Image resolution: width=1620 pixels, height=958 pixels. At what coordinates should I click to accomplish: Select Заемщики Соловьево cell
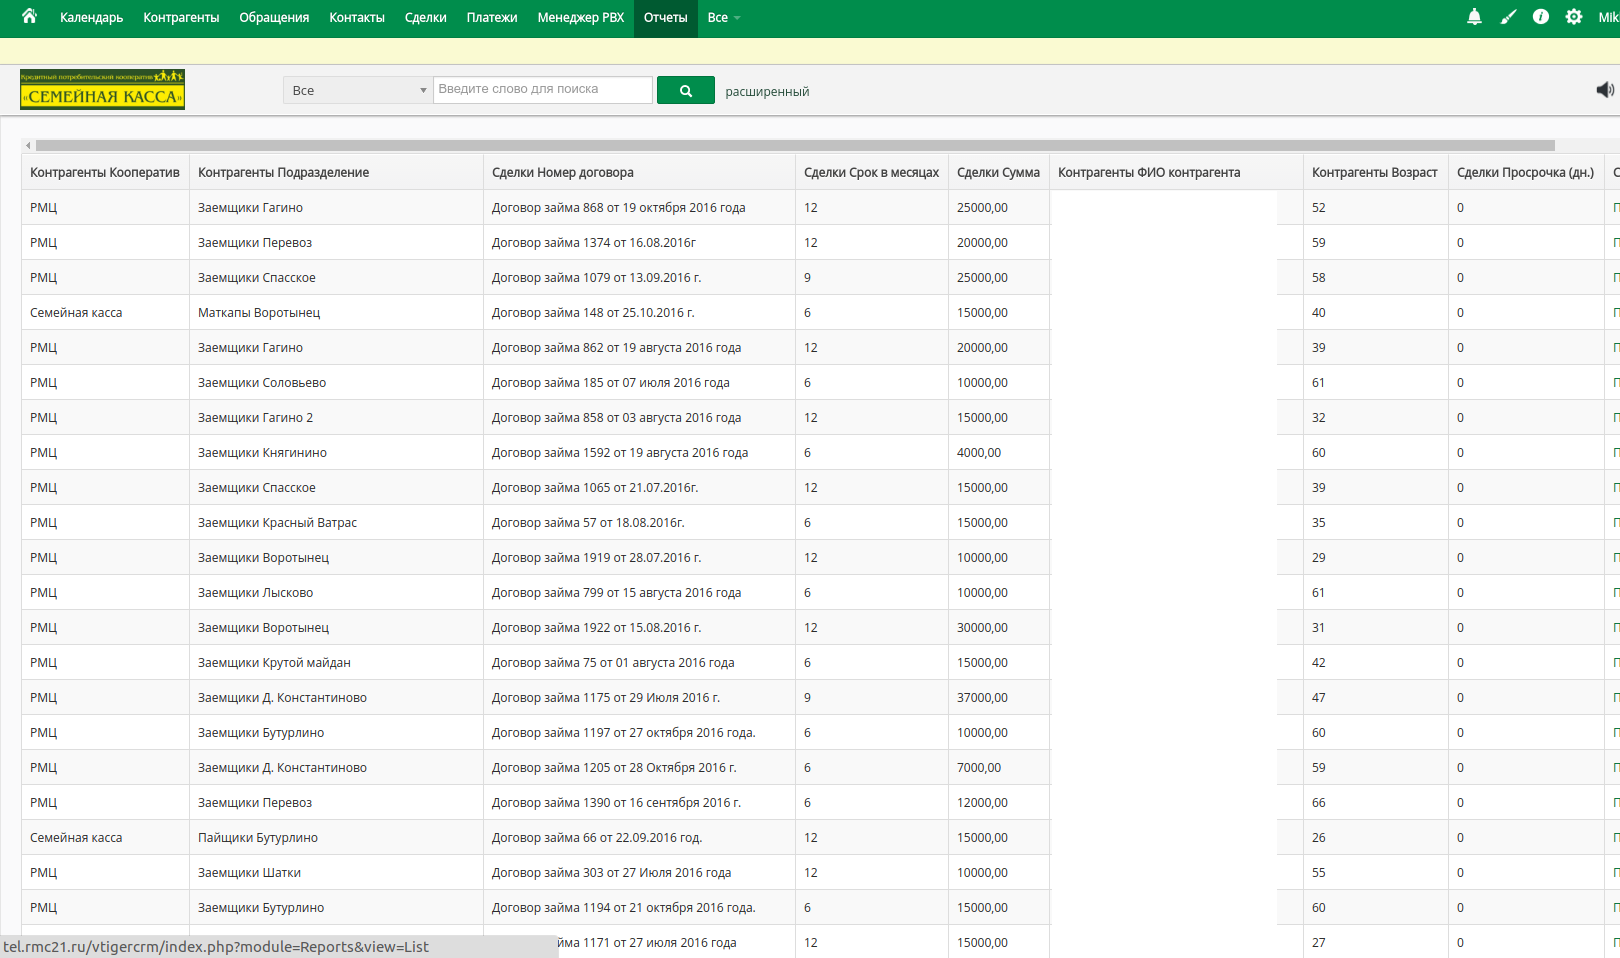coord(336,382)
